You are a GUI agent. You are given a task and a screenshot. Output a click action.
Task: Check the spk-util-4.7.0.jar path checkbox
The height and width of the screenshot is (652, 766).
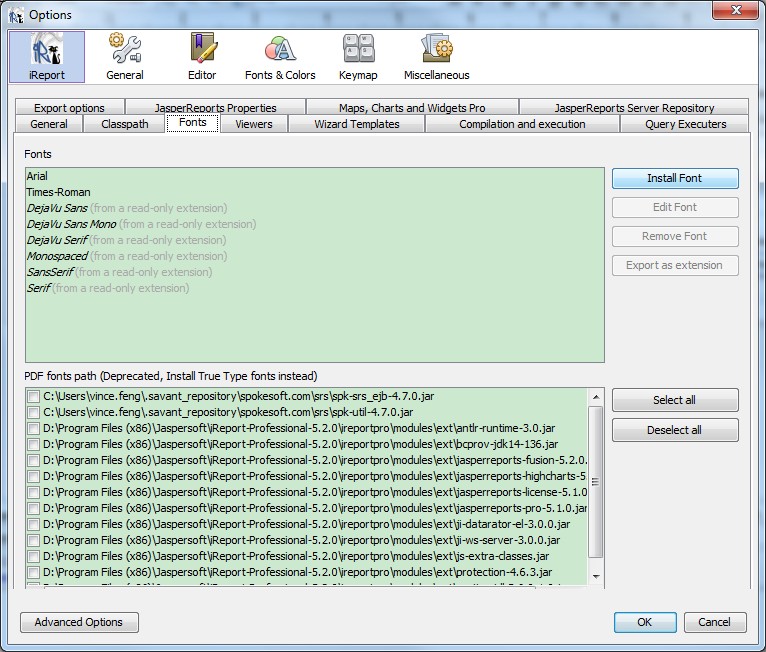(33, 413)
